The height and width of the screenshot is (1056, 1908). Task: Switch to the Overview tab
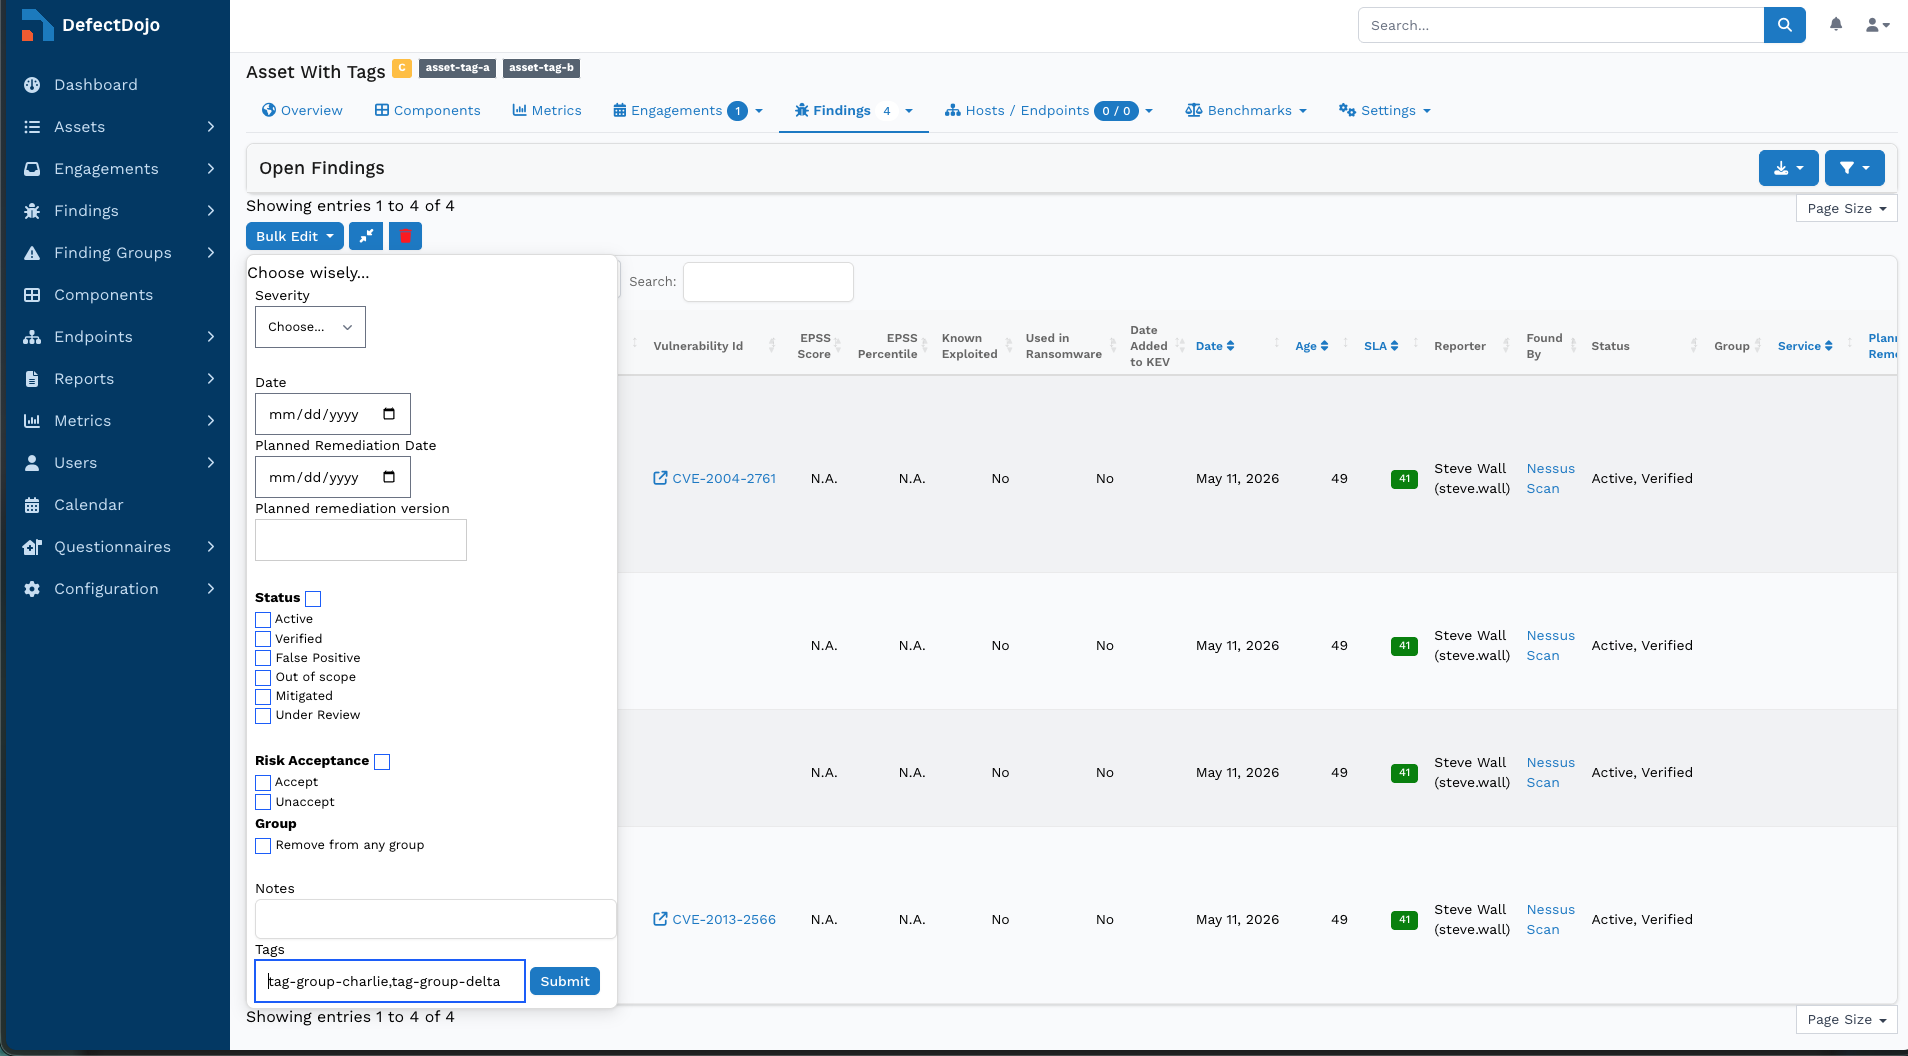point(302,110)
